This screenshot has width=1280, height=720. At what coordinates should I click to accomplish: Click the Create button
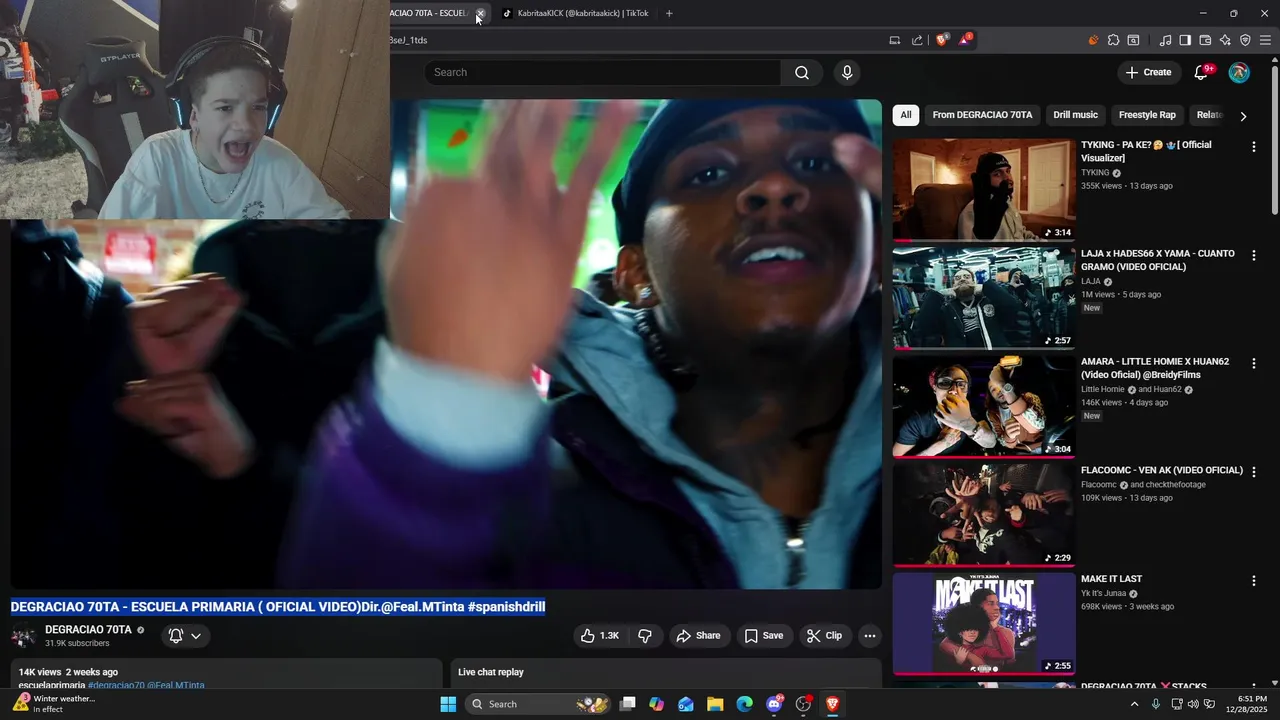click(1148, 72)
